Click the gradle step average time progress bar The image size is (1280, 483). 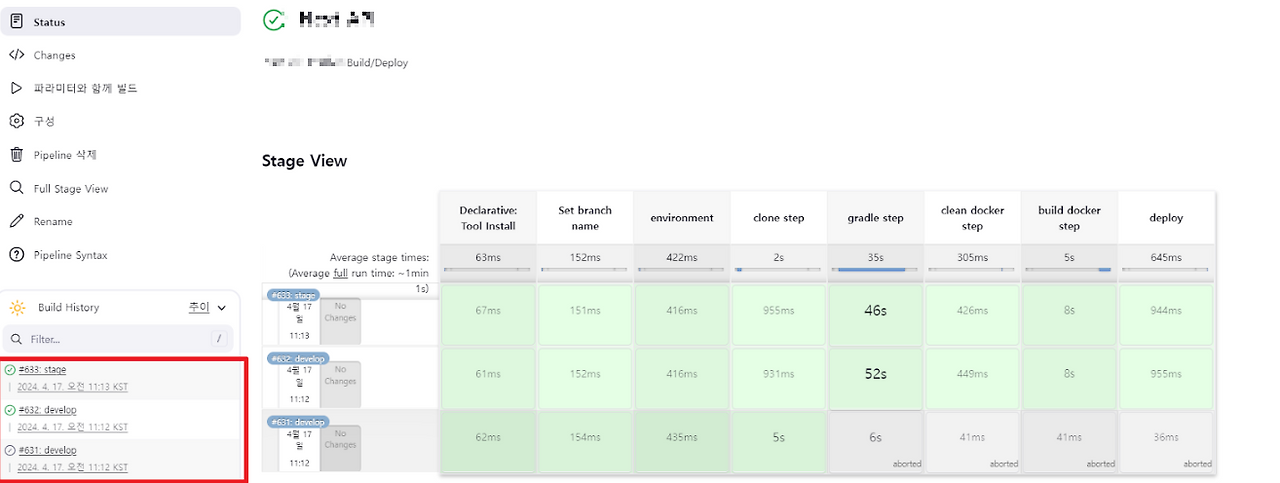(875, 269)
